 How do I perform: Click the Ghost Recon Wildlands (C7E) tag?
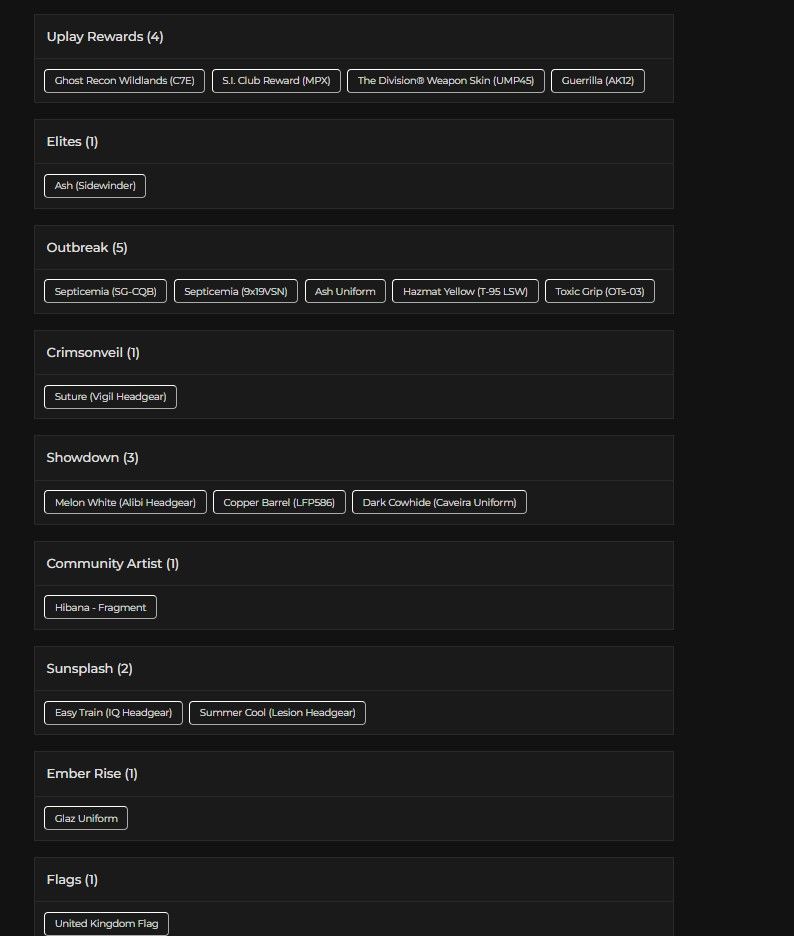(125, 81)
